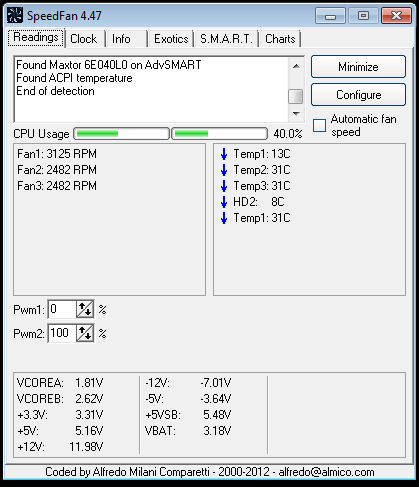The height and width of the screenshot is (487, 419).
Task: Switch to the Readings tab
Action: [x=36, y=37]
